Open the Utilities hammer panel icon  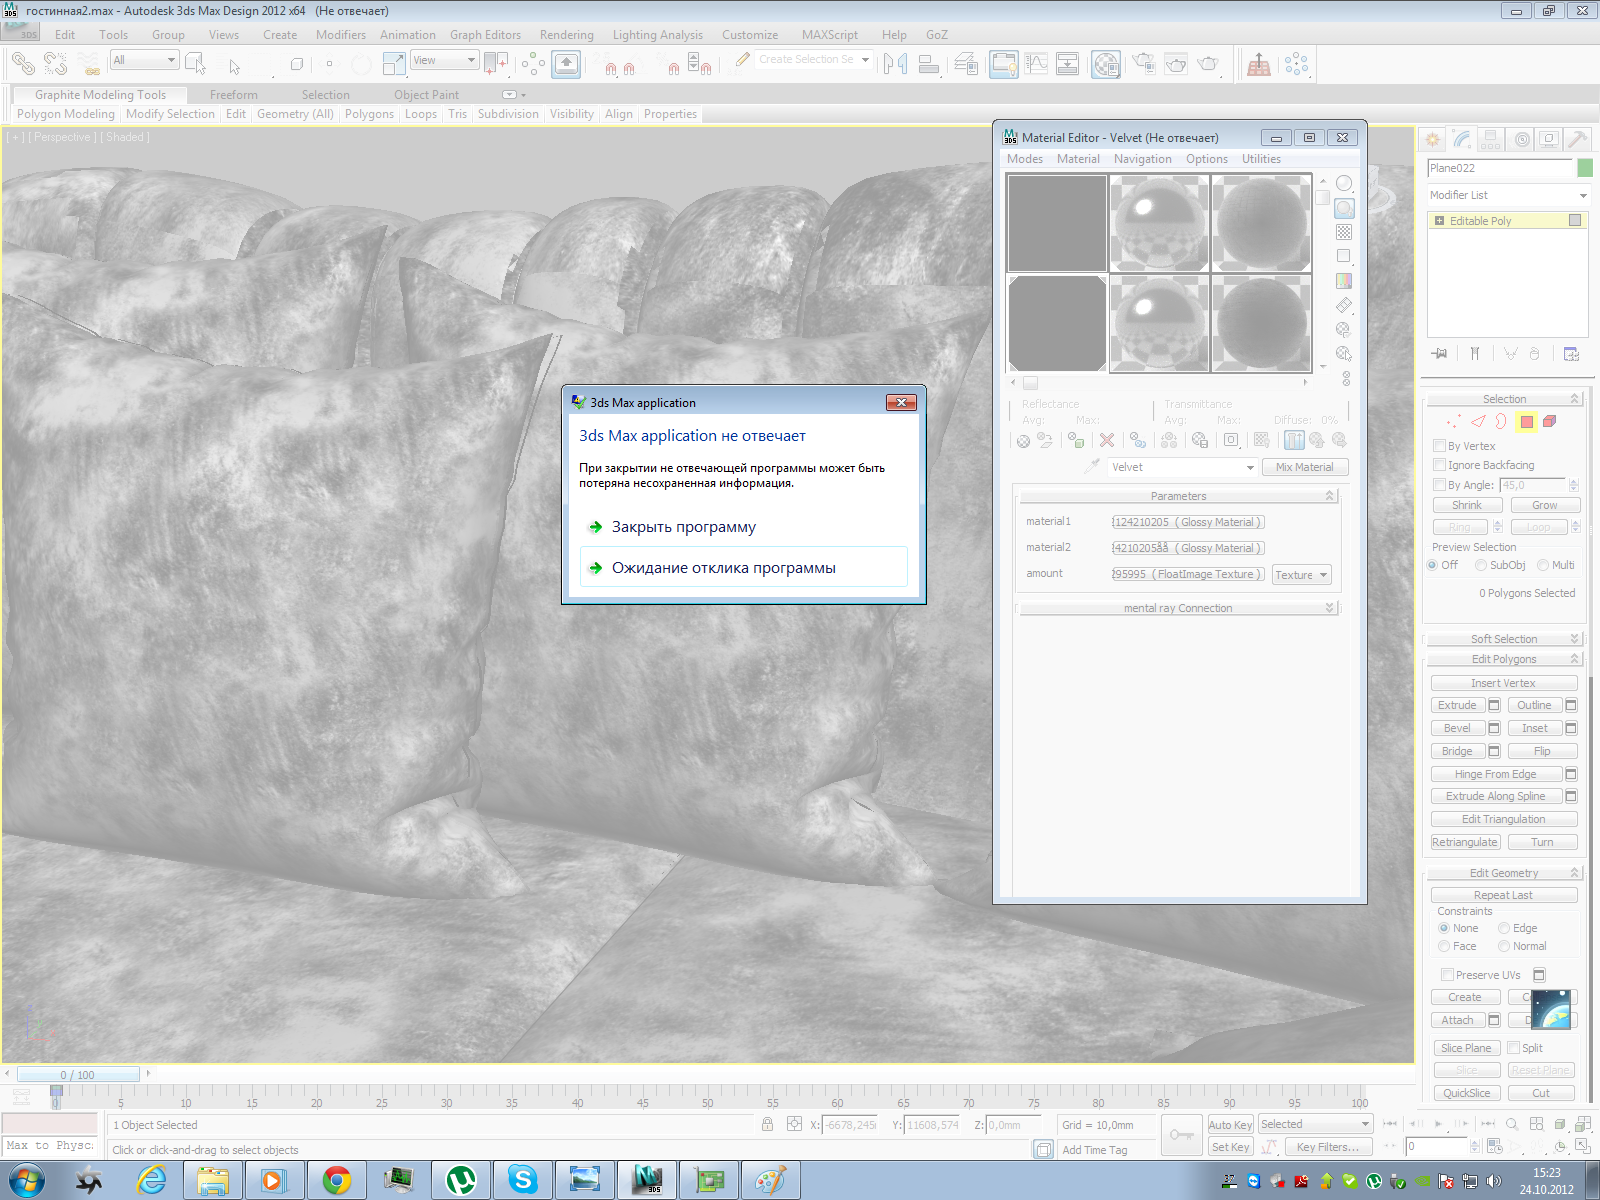click(x=1577, y=140)
